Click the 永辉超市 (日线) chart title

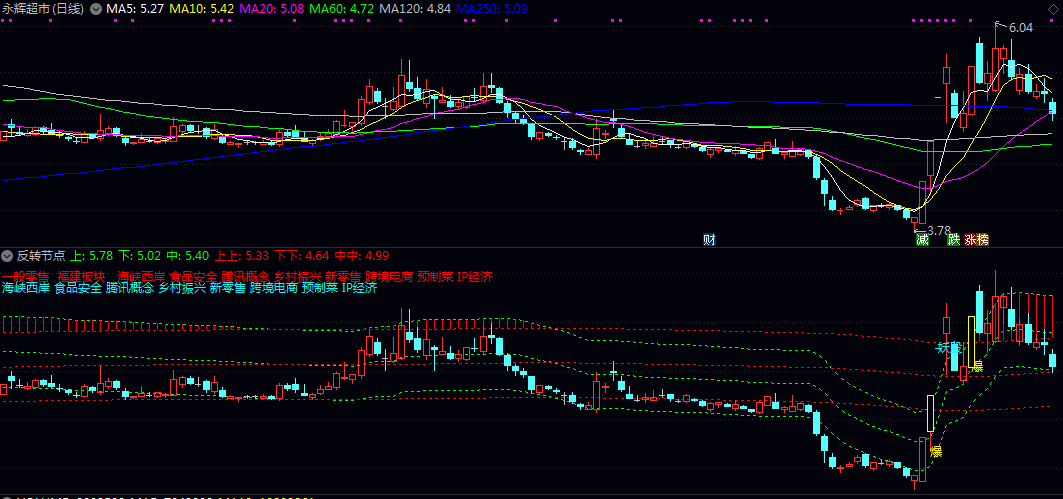[44, 9]
